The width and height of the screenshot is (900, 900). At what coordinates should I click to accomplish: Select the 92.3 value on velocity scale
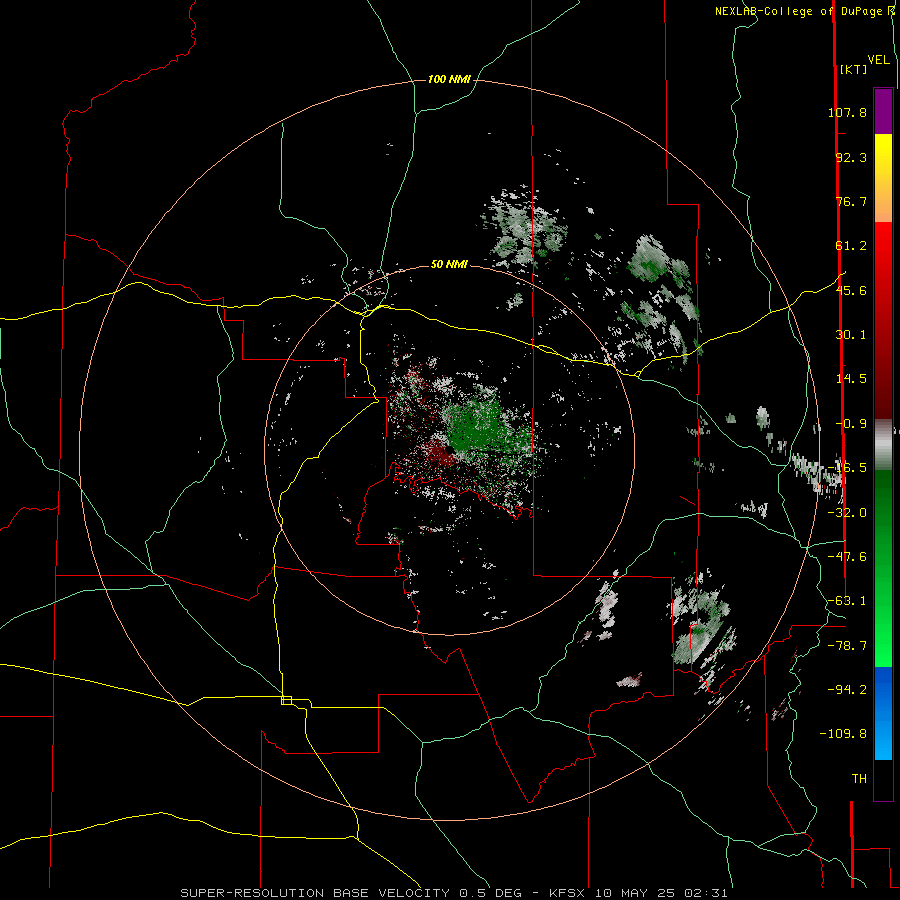tap(851, 157)
